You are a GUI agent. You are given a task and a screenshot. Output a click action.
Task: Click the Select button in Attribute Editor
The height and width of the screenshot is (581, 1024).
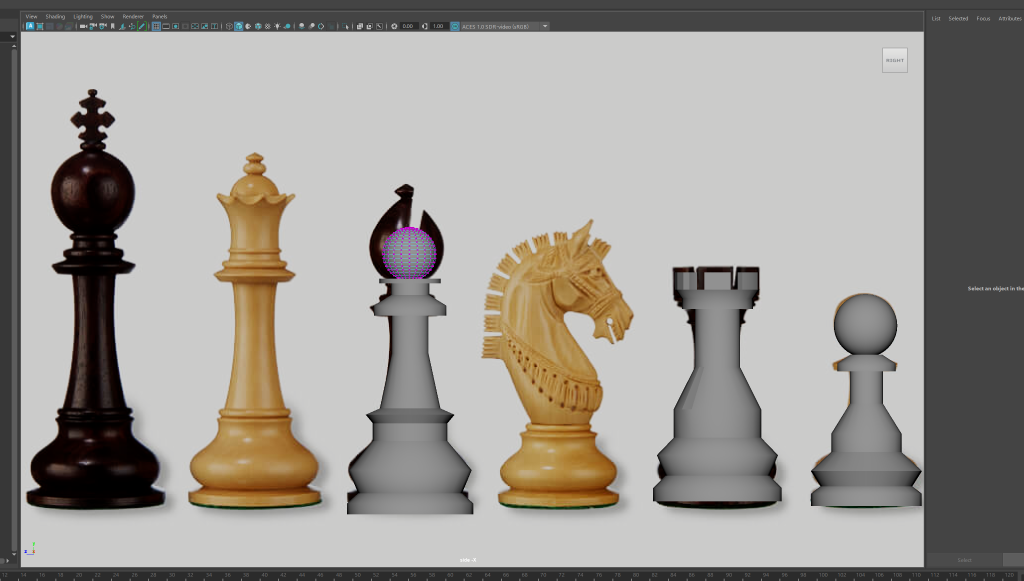point(964,560)
